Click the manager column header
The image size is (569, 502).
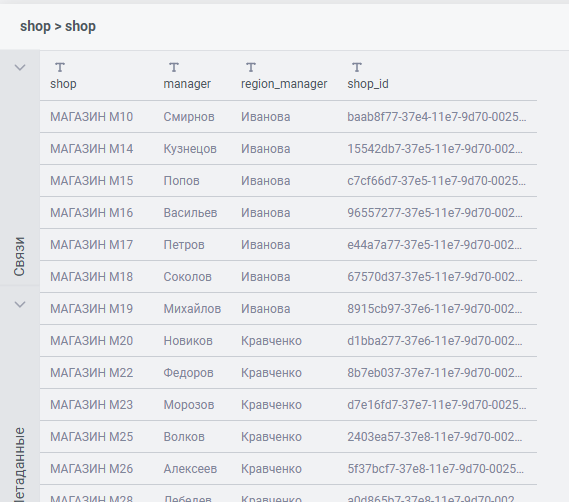[x=187, y=84]
